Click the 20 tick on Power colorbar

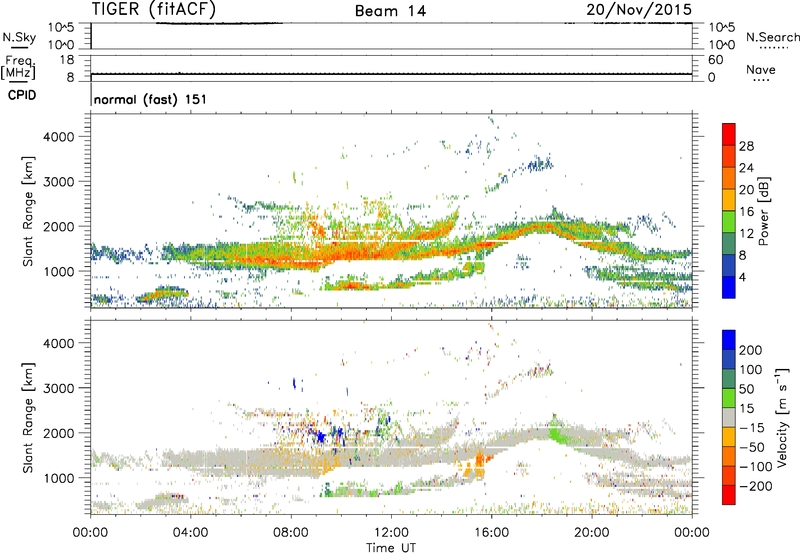tap(746, 190)
